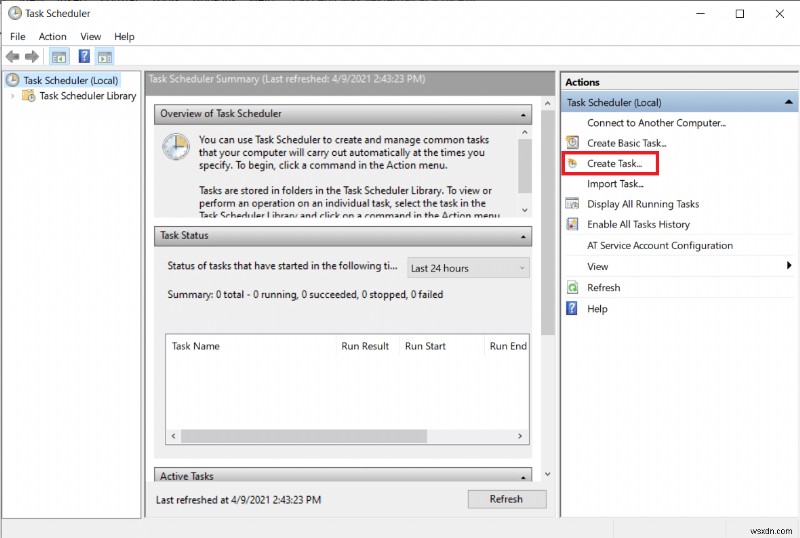Click the Help question mark icon in Actions
Viewport: 800px width, 538px height.
tap(572, 308)
